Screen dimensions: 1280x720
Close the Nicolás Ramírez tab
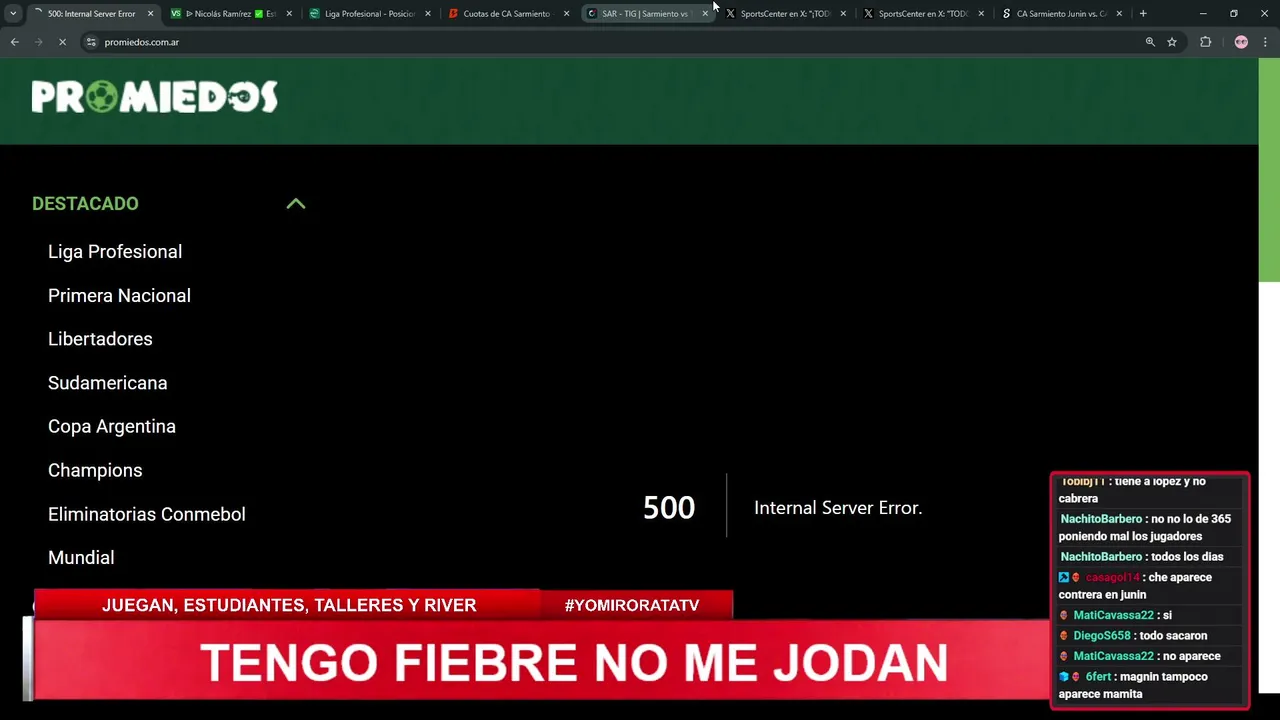coord(289,14)
